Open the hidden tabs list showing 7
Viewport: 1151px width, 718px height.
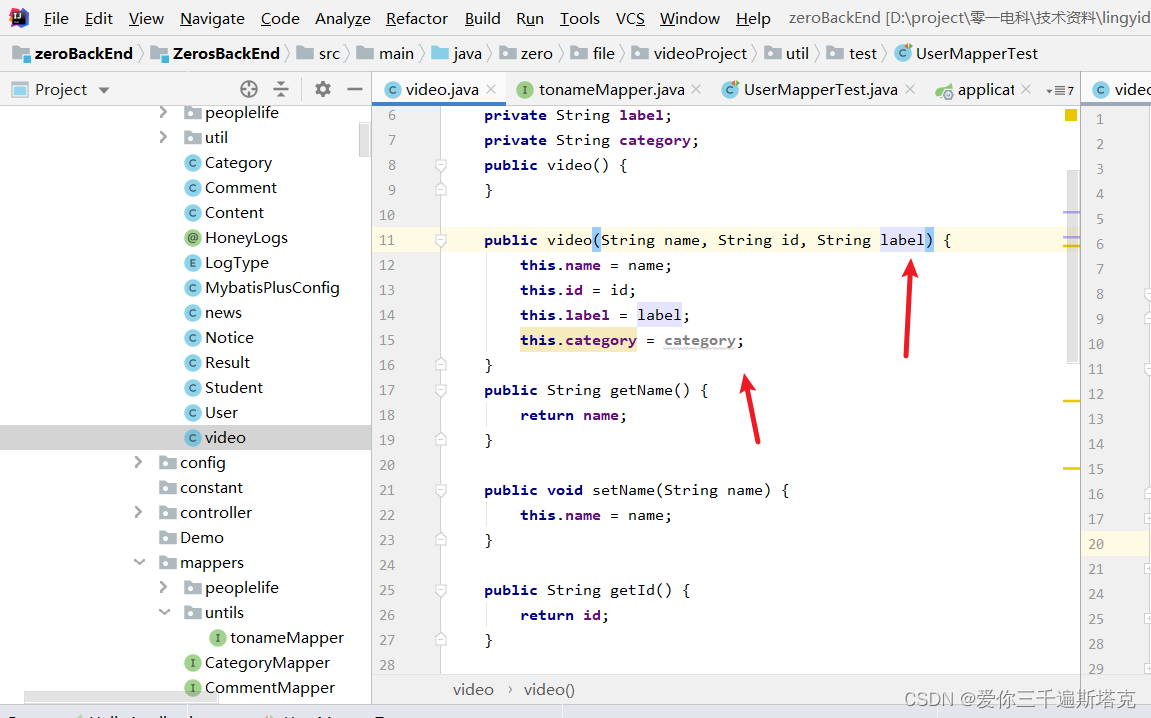1060,89
